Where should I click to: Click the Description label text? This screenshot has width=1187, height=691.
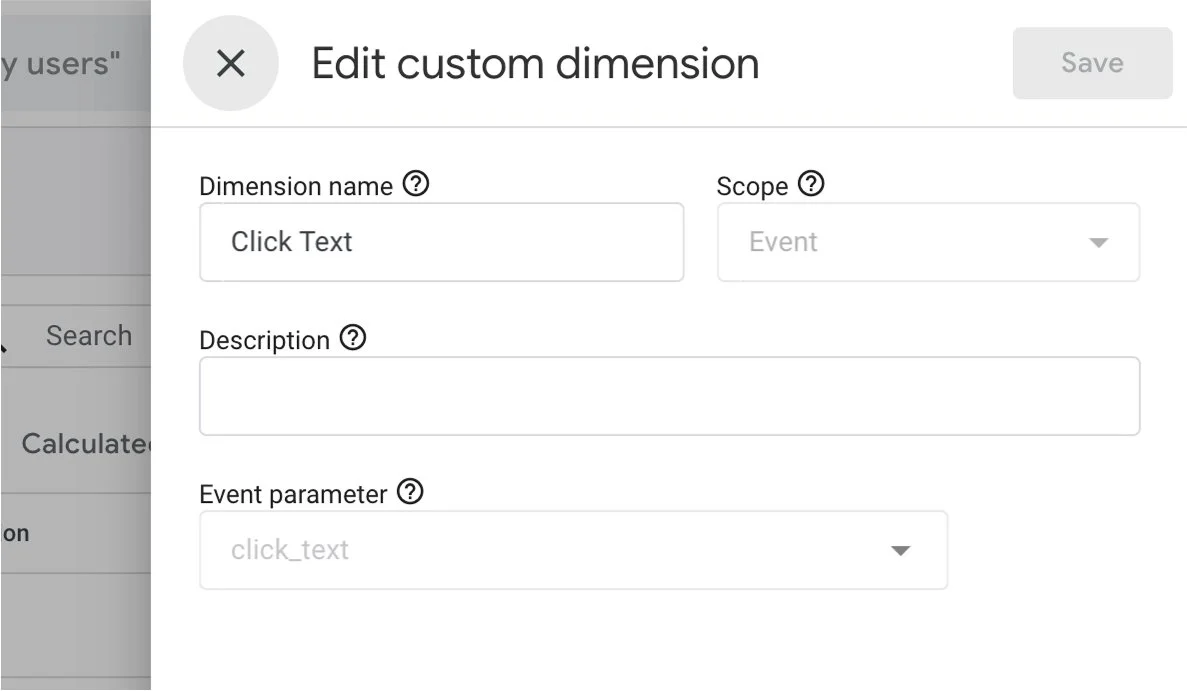(x=264, y=340)
